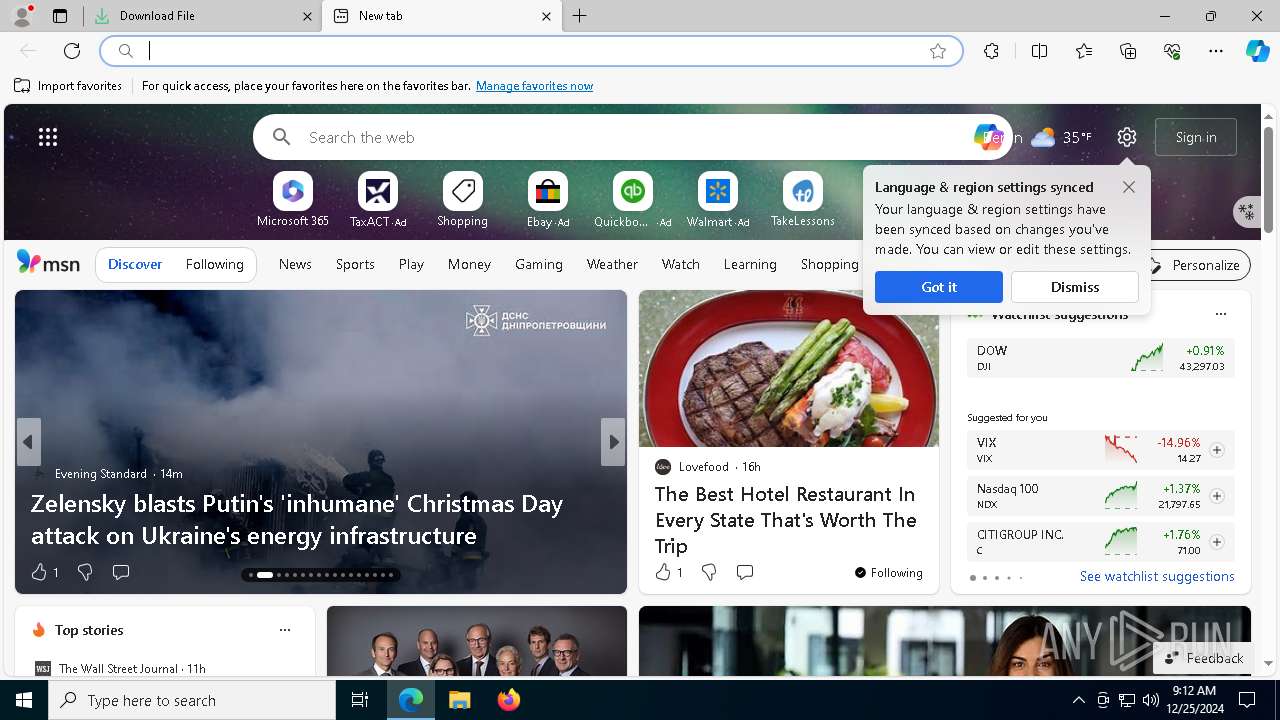Open the TakeLessons shortcut
Screen dimensions: 1280x720
pos(803,200)
